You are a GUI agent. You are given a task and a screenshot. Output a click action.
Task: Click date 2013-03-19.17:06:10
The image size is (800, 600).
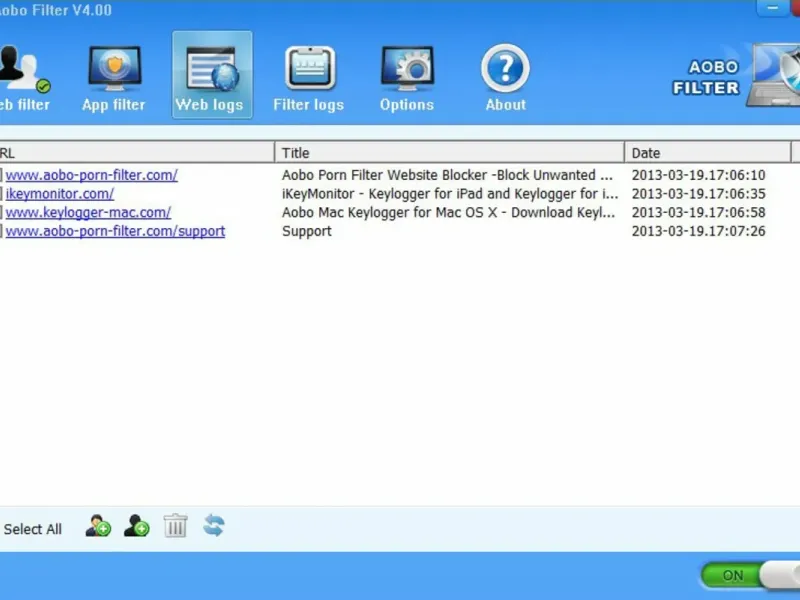[x=698, y=175]
